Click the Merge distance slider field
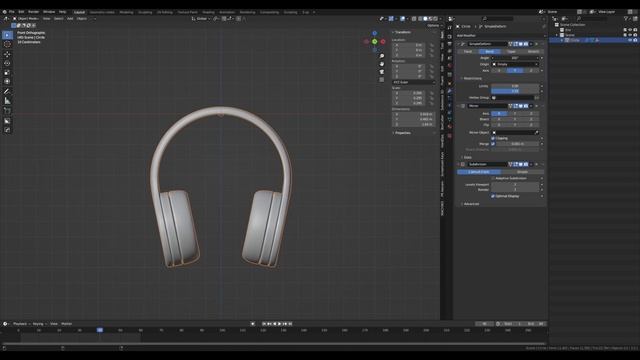640x360 pixels. pyautogui.click(x=518, y=144)
